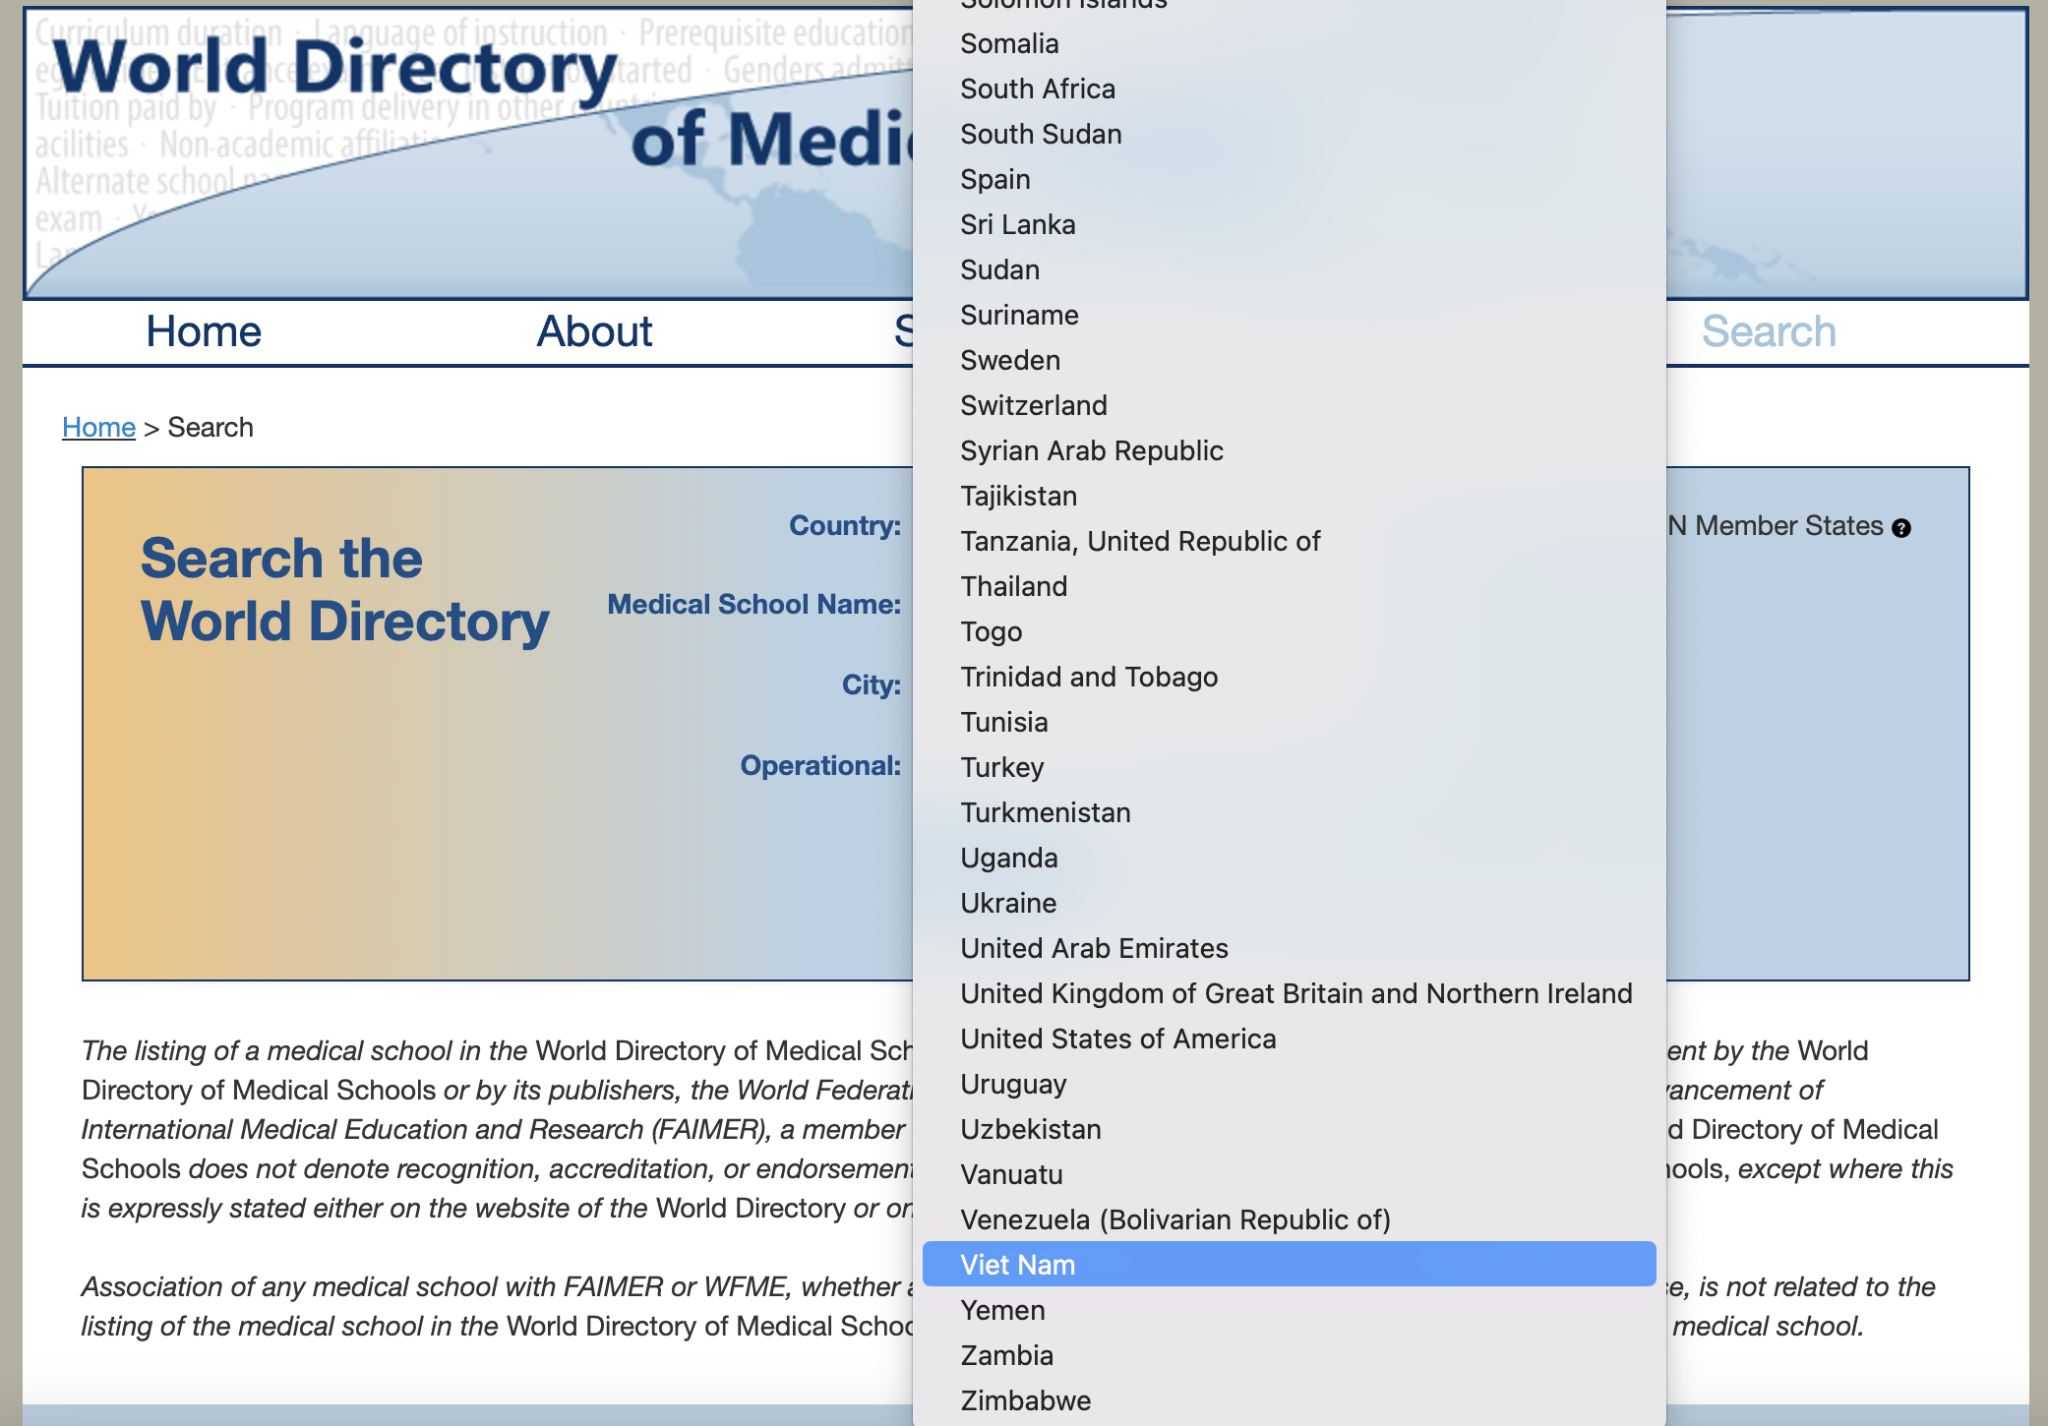Select Somalia from the country list
Screen dimensions: 2048x1426
1289,44
